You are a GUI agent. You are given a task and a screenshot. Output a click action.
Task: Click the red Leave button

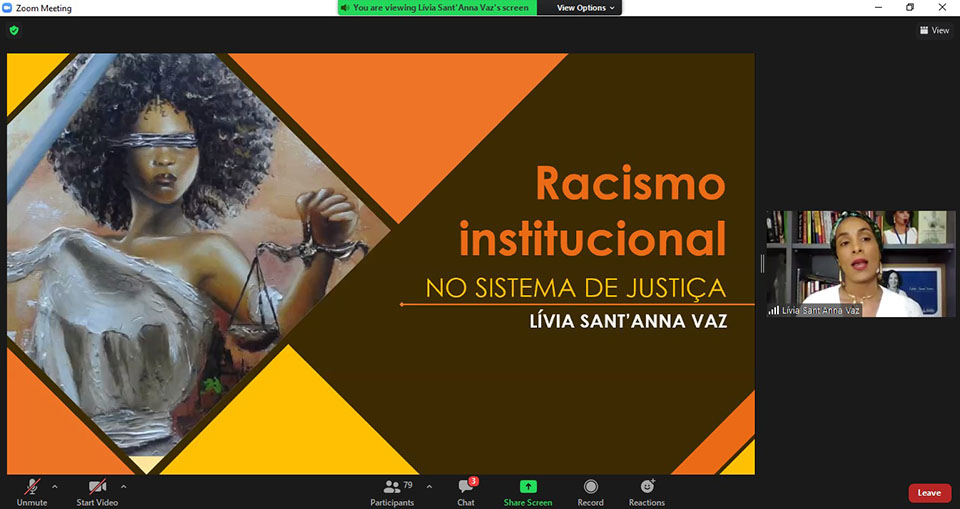coord(929,493)
